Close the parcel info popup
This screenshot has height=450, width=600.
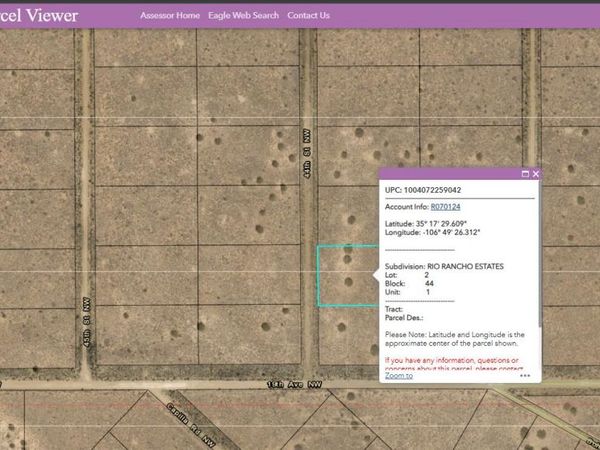click(x=536, y=174)
